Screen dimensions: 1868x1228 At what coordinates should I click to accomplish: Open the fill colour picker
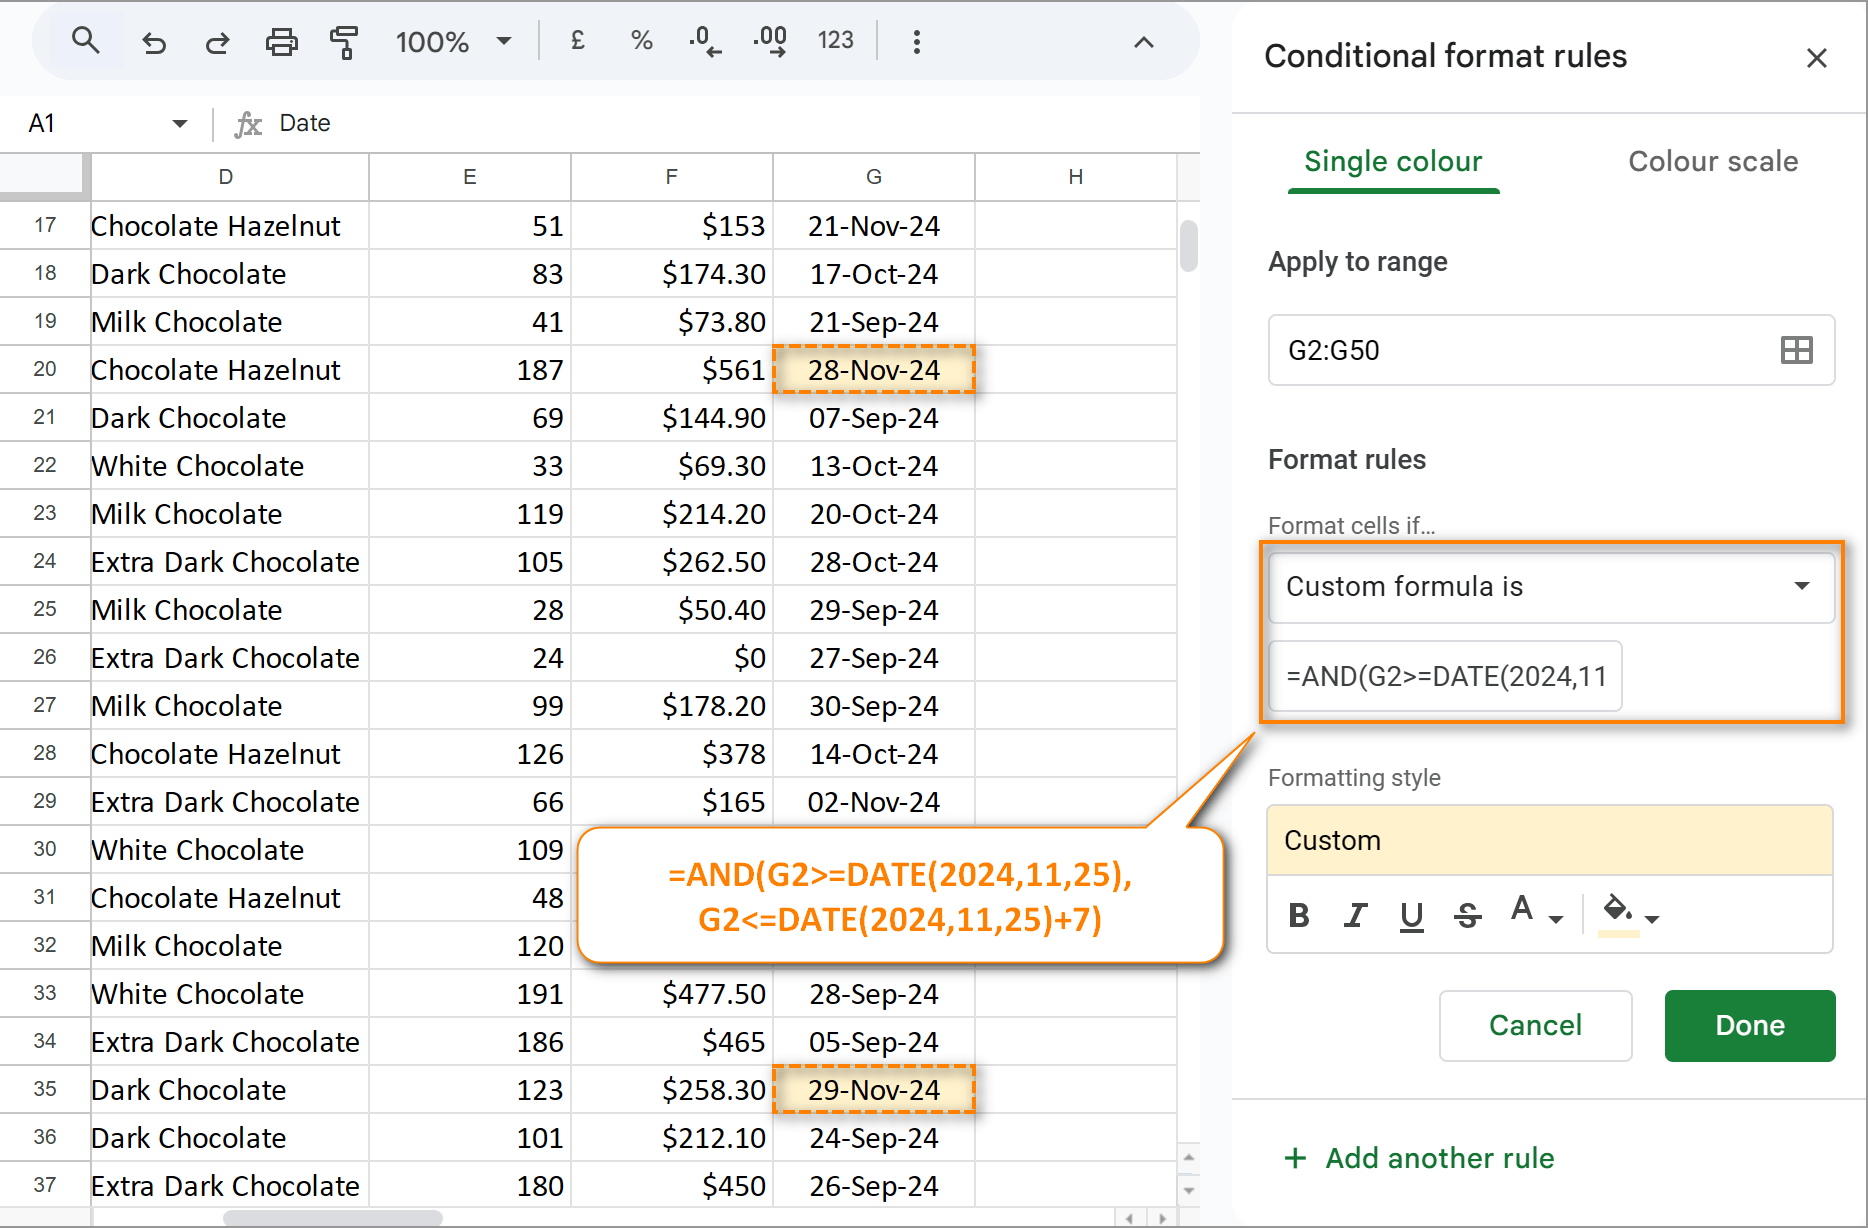pos(1630,913)
